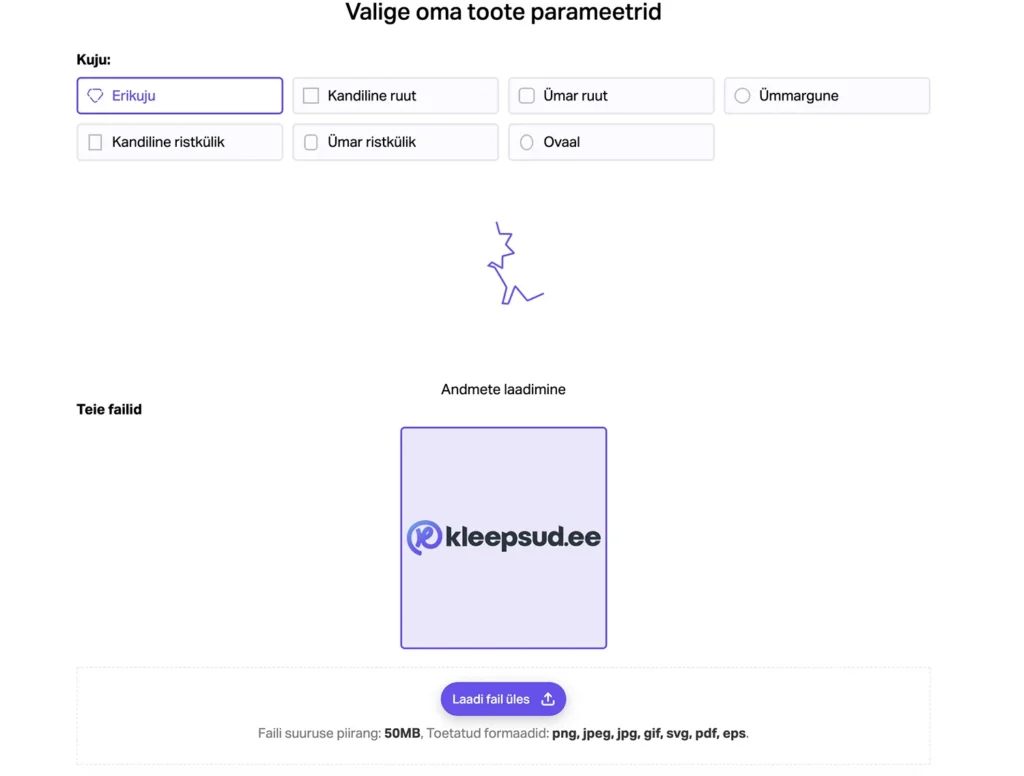Click the square icon for Kandiline ruut

(x=311, y=95)
